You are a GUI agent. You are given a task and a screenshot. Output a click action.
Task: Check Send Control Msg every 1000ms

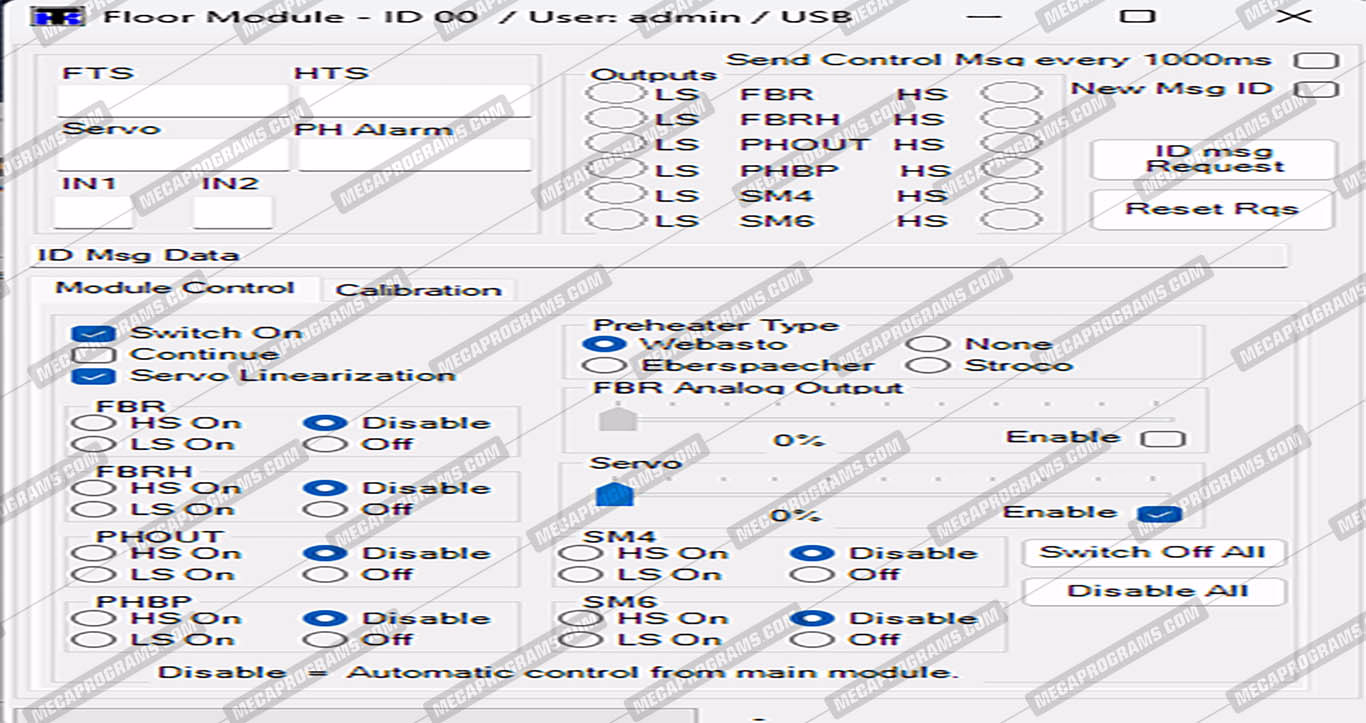[1316, 60]
